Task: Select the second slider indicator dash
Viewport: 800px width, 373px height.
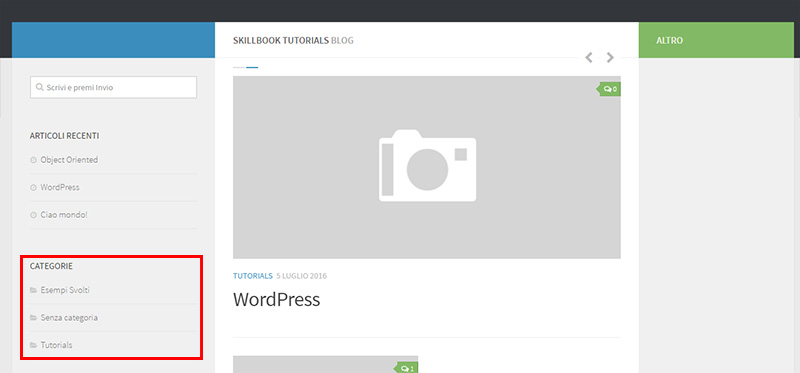Action: point(252,67)
